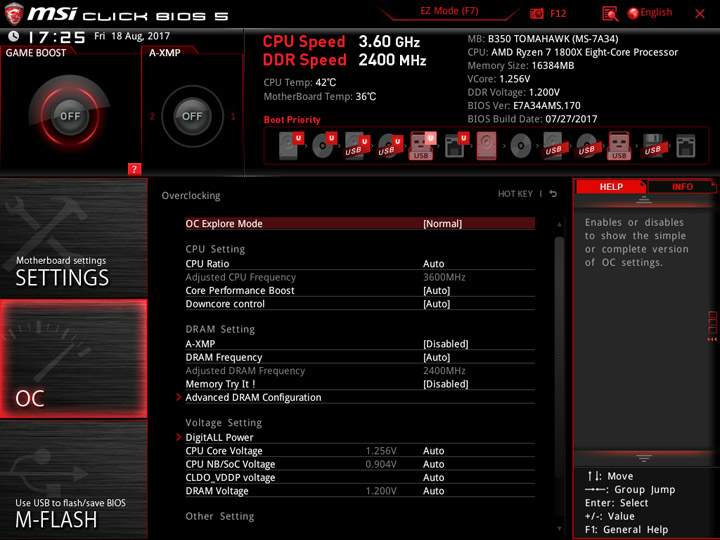Click the settings list scrollbar down arrow
Screen dimensions: 720x540
pos(559,529)
